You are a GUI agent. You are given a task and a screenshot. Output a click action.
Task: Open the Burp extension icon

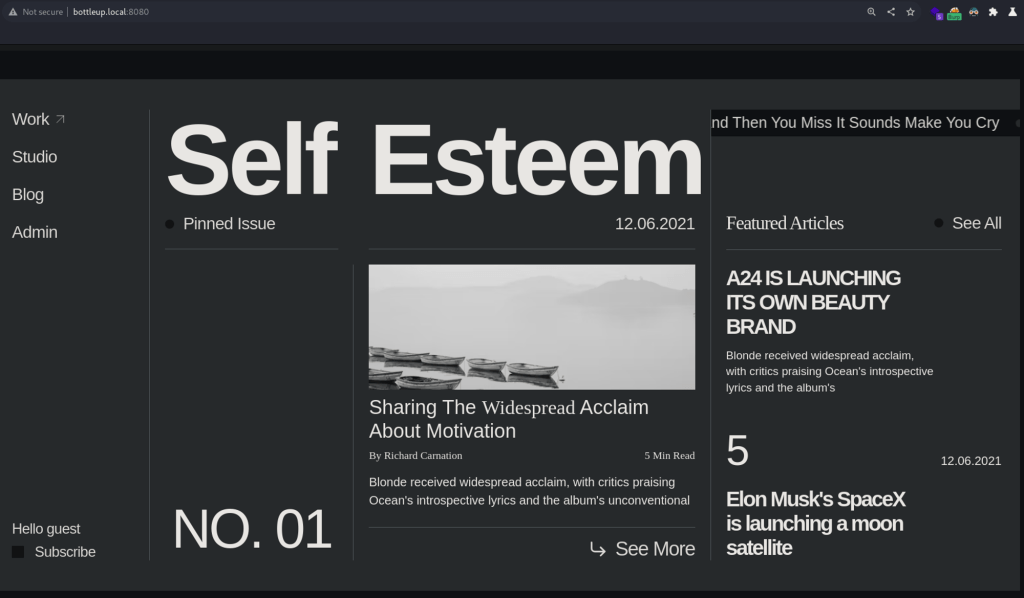tap(954, 13)
